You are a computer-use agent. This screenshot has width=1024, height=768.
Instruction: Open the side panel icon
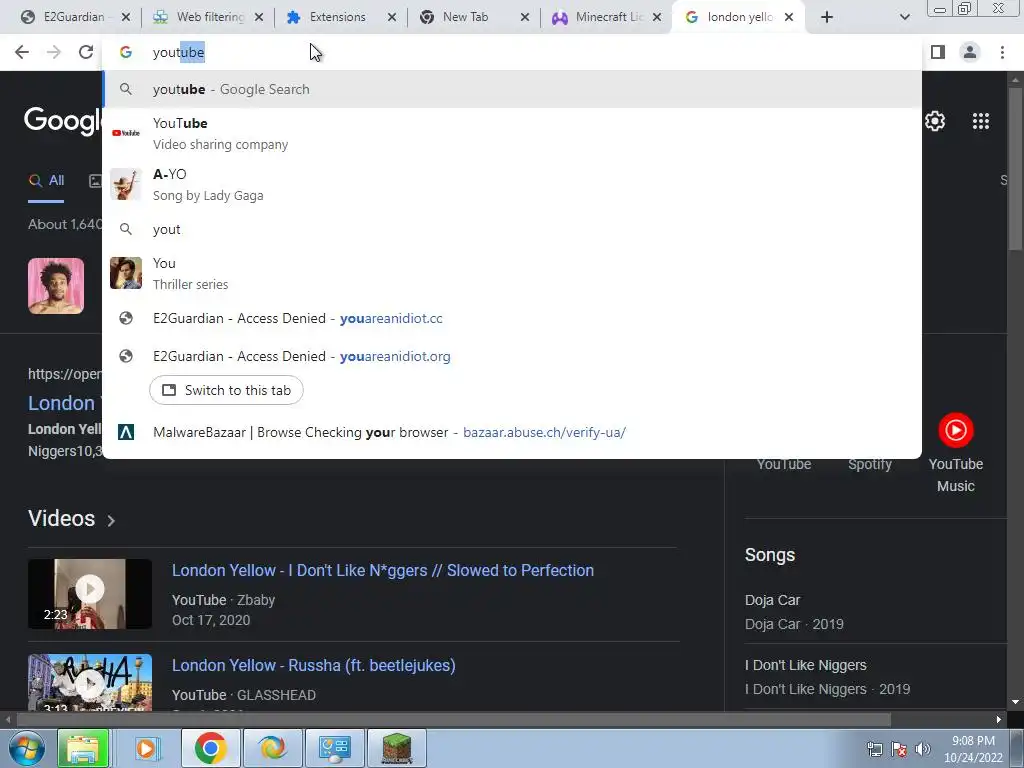point(938,52)
